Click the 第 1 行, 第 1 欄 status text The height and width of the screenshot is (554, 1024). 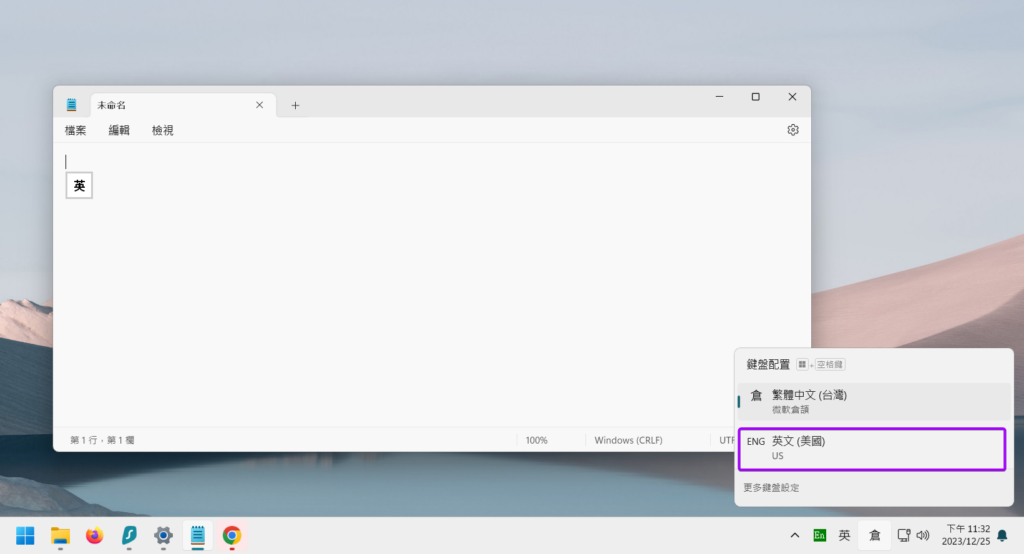tap(103, 440)
